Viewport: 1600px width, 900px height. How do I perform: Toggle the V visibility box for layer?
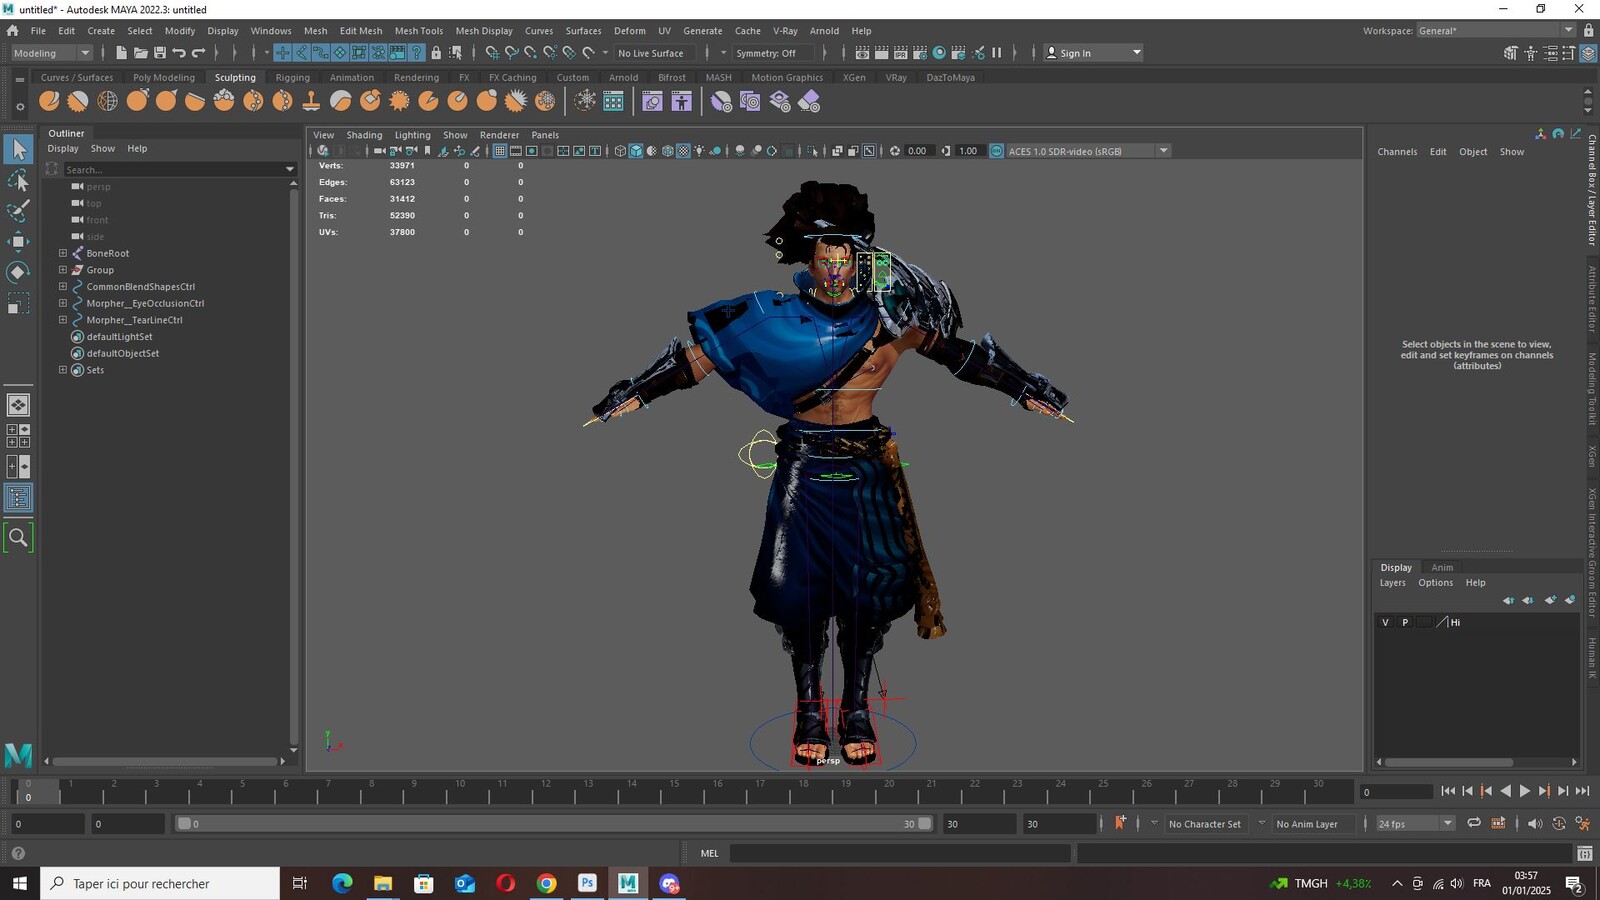(x=1385, y=622)
